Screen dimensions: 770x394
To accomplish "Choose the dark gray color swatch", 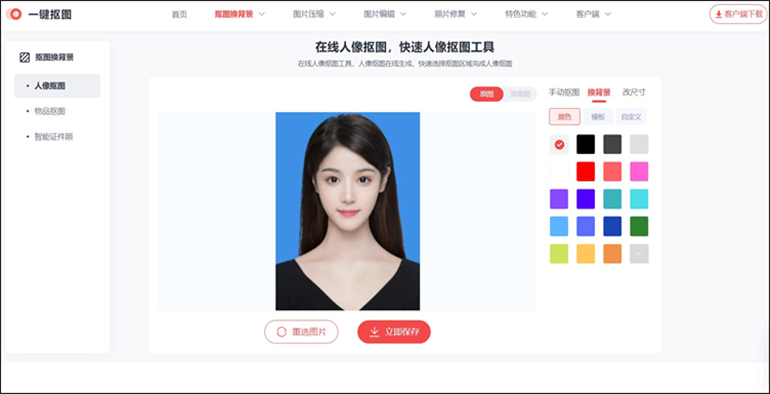I will pos(612,144).
